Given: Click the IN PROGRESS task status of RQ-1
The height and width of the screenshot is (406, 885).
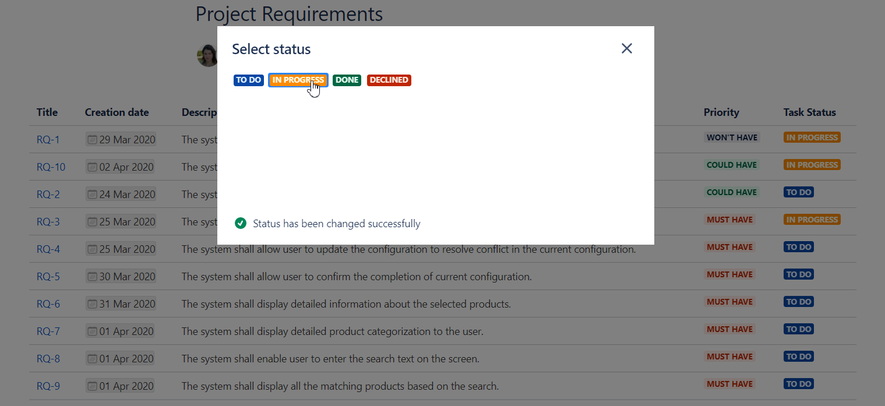Looking at the screenshot, I should (x=812, y=137).
